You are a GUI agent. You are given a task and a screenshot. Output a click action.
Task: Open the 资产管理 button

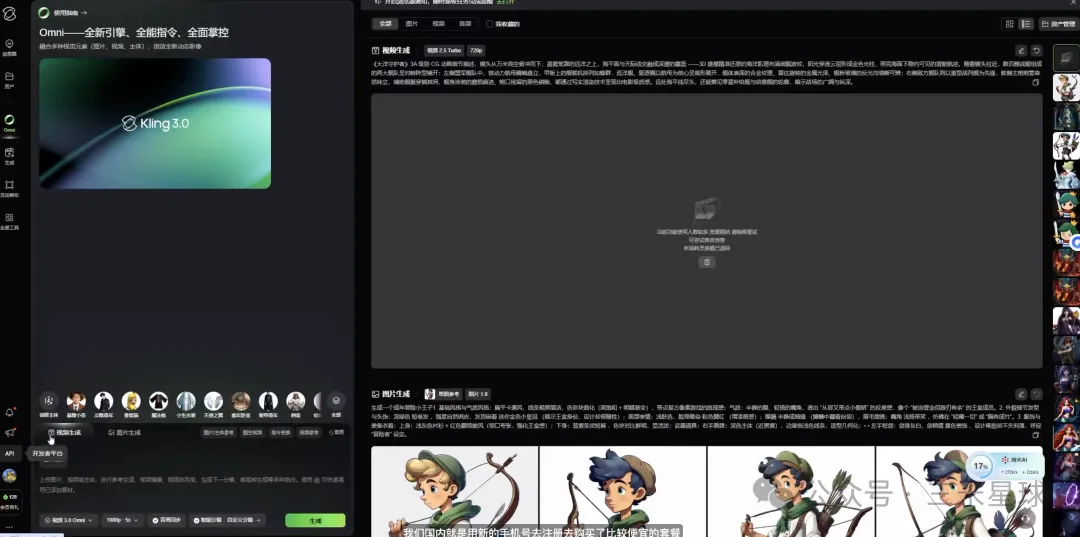click(x=1057, y=24)
